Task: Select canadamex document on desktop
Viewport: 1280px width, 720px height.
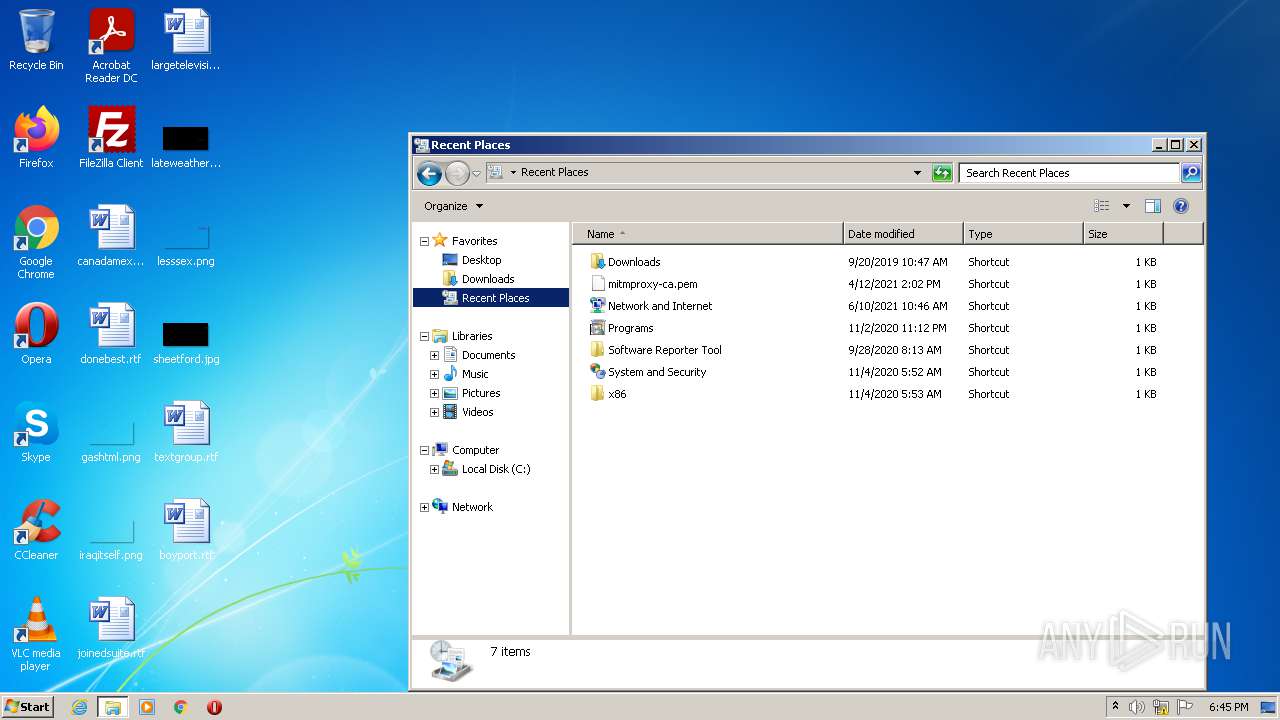Action: click(111, 236)
